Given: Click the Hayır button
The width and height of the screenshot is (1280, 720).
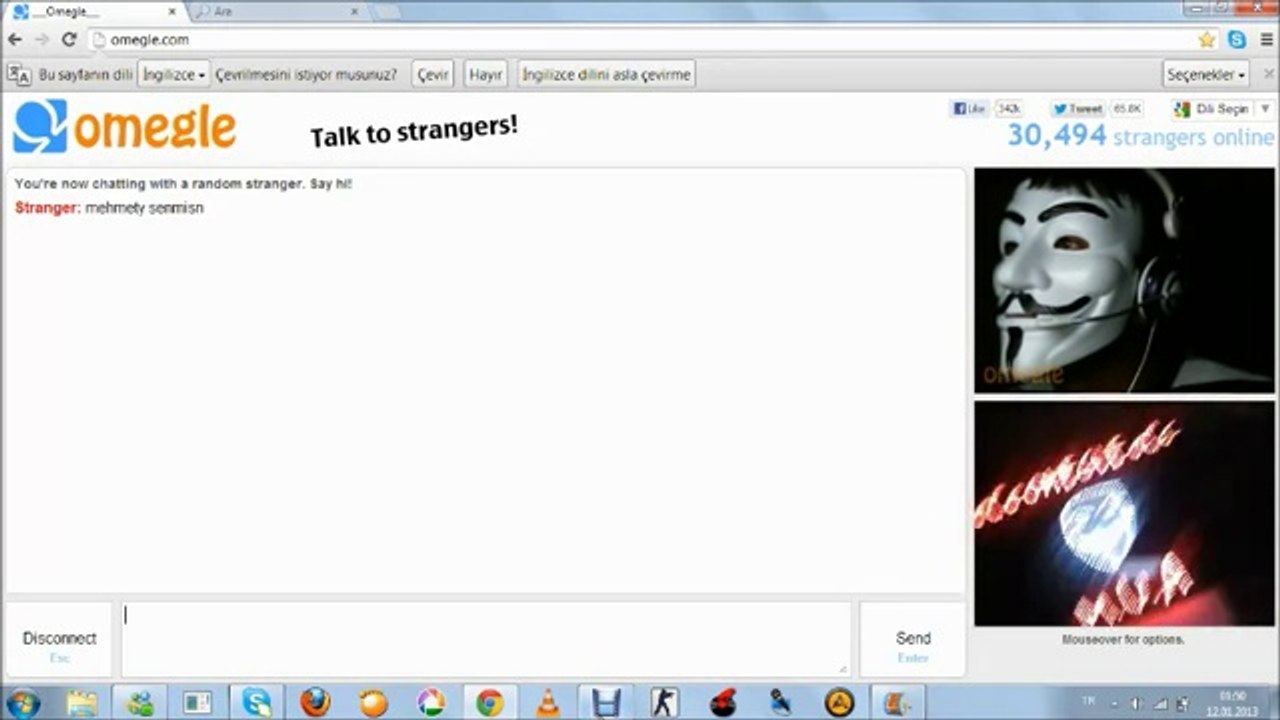Looking at the screenshot, I should pyautogui.click(x=485, y=74).
